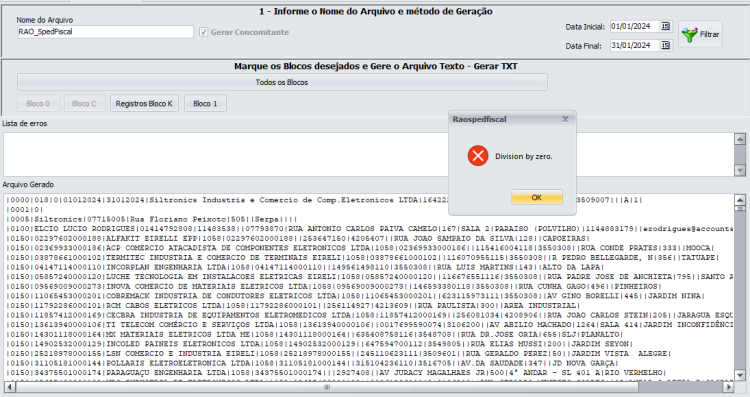
Task: Click the ACP COMERCIO ATACADISTA line
Action: pos(360,248)
